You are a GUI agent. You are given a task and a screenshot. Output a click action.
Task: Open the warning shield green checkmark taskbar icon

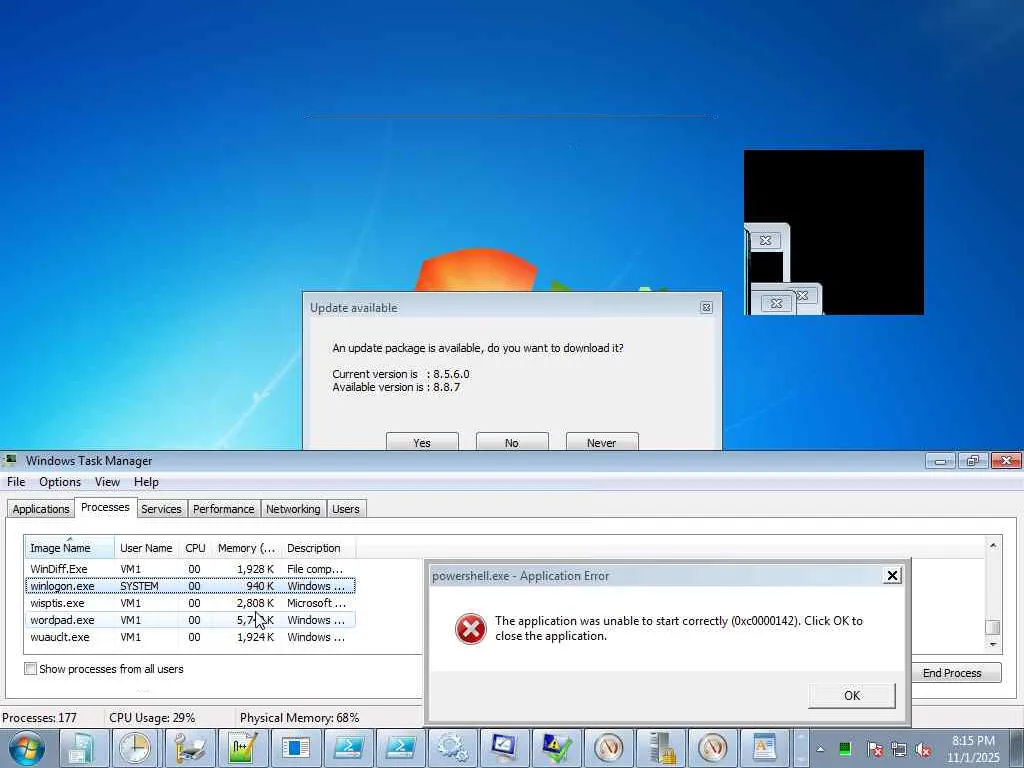[x=556, y=748]
